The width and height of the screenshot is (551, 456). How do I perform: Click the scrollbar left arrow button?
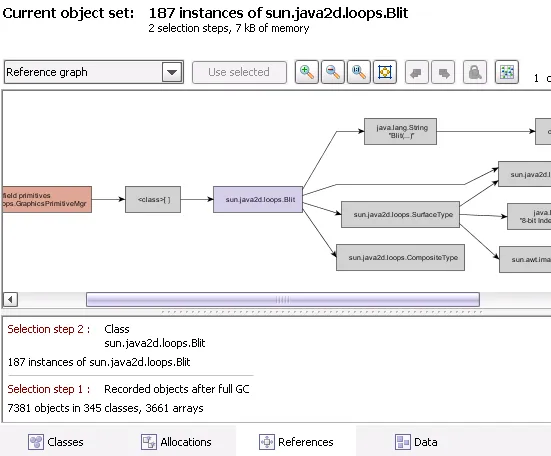10,300
